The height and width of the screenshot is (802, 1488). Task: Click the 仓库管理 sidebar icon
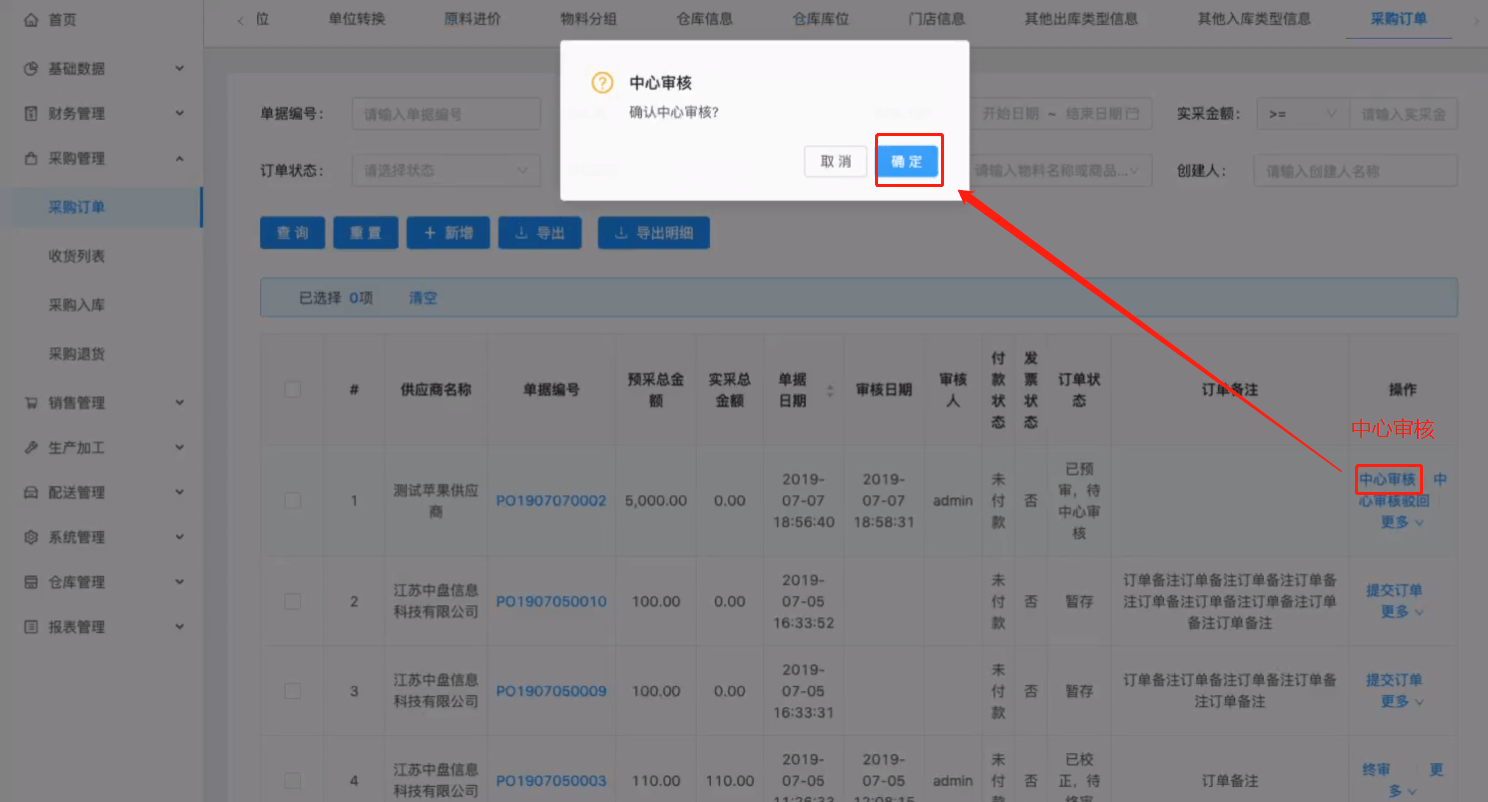(31, 582)
